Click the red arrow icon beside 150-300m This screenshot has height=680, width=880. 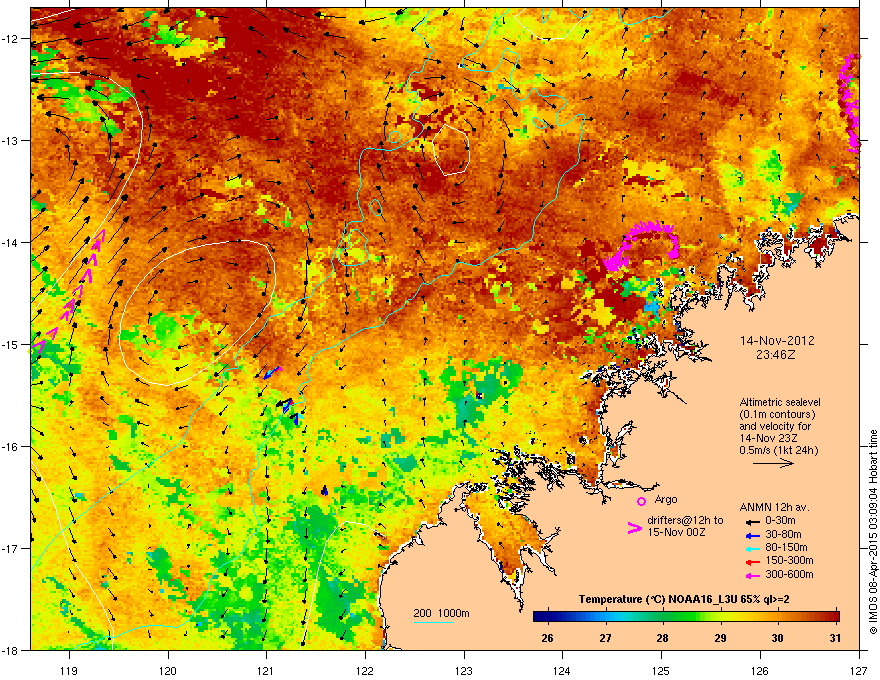tap(753, 562)
